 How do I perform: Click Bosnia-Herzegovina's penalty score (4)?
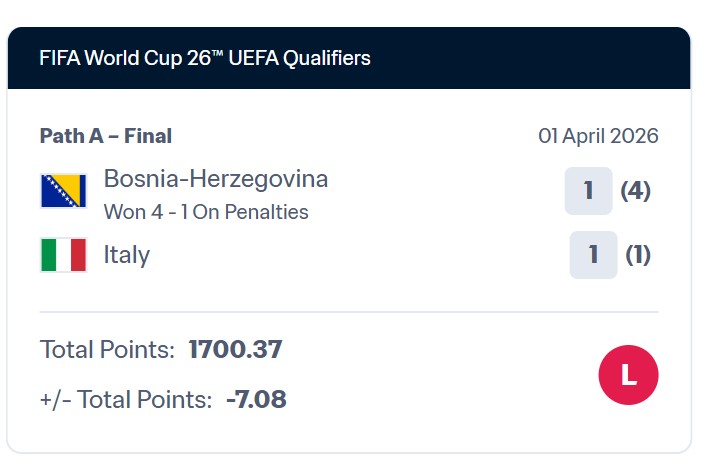636,191
